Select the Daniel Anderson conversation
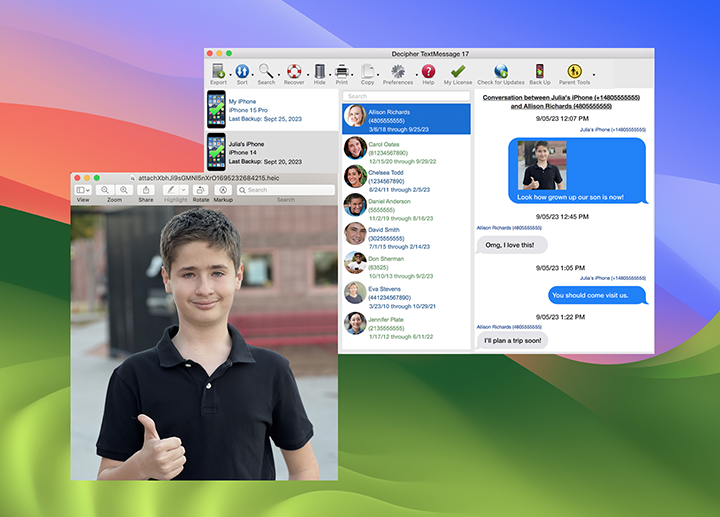 406,208
